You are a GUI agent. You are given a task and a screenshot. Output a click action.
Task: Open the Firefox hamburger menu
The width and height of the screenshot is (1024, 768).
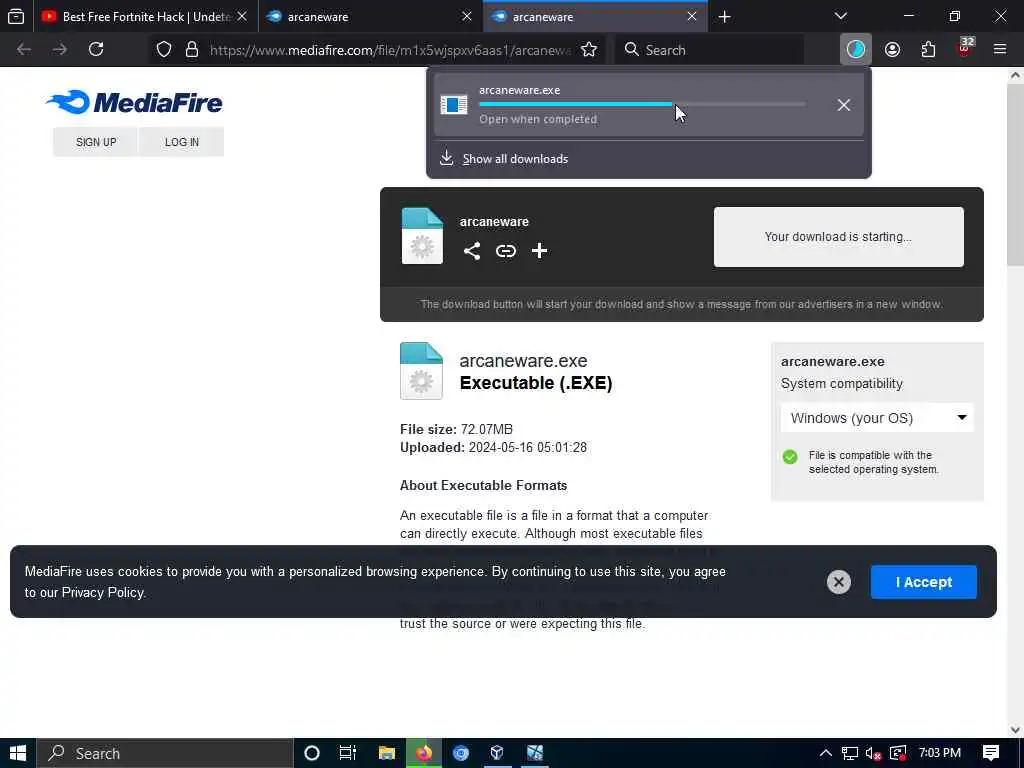(x=1000, y=50)
